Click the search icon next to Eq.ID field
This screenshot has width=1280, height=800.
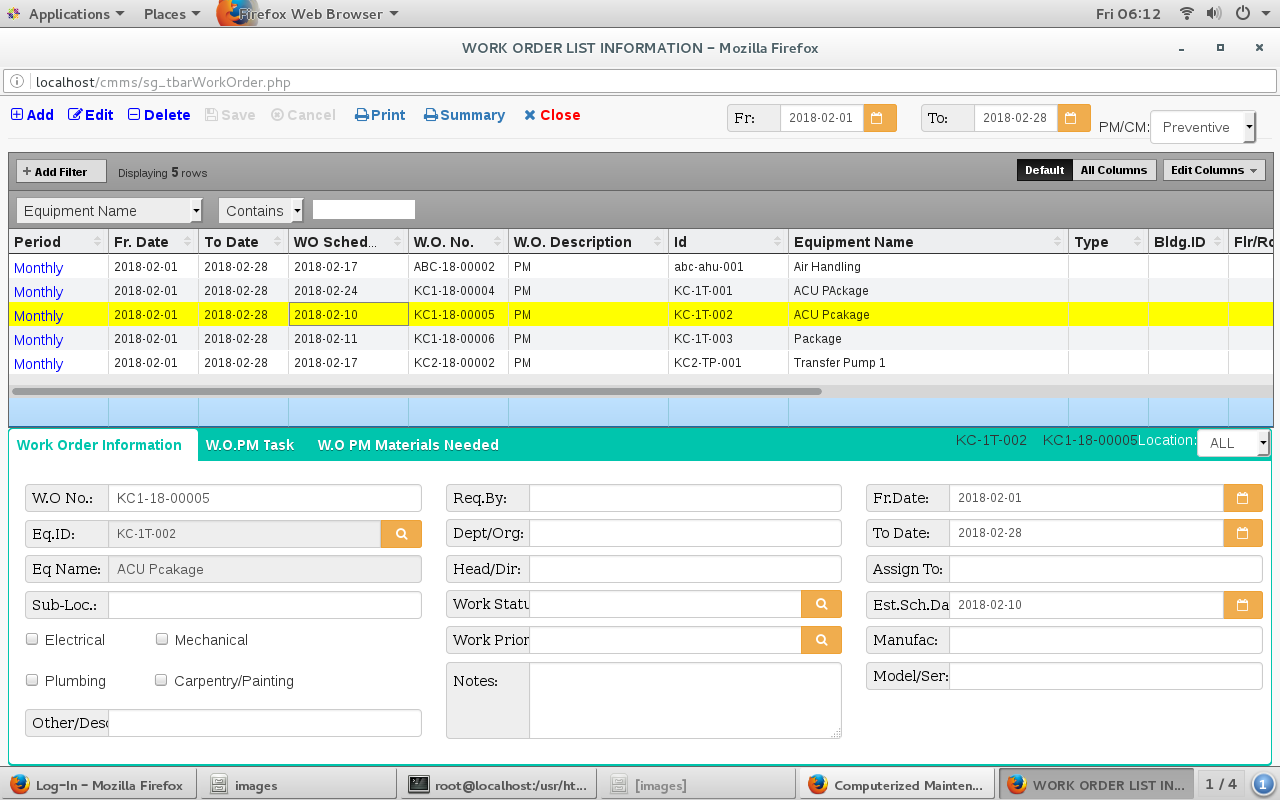point(401,534)
